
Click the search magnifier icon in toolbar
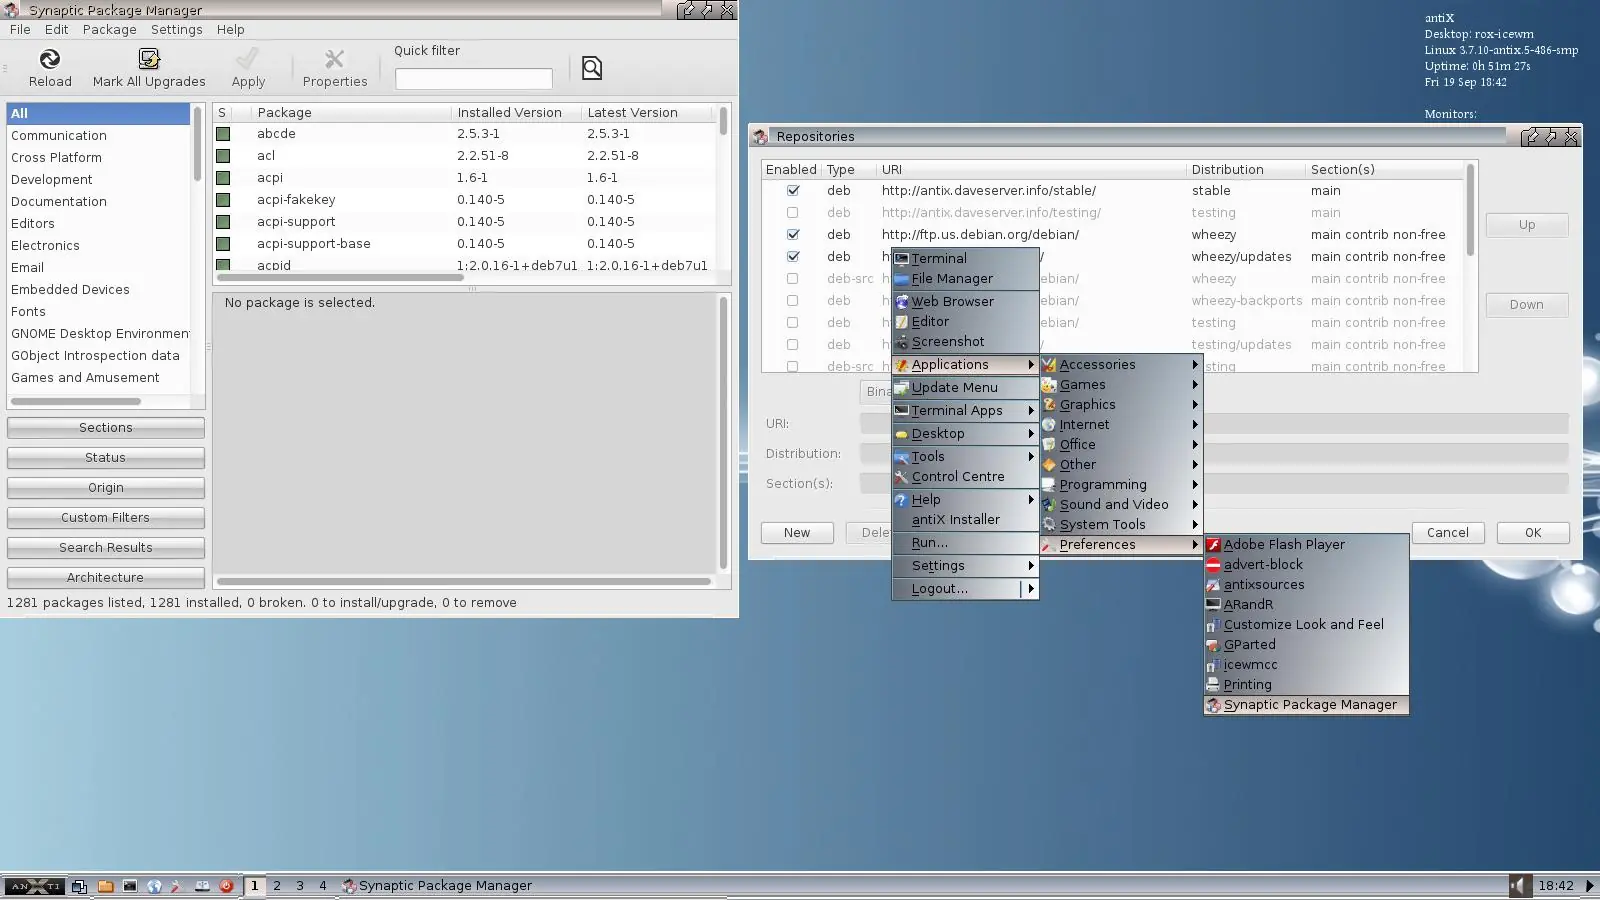tap(592, 68)
